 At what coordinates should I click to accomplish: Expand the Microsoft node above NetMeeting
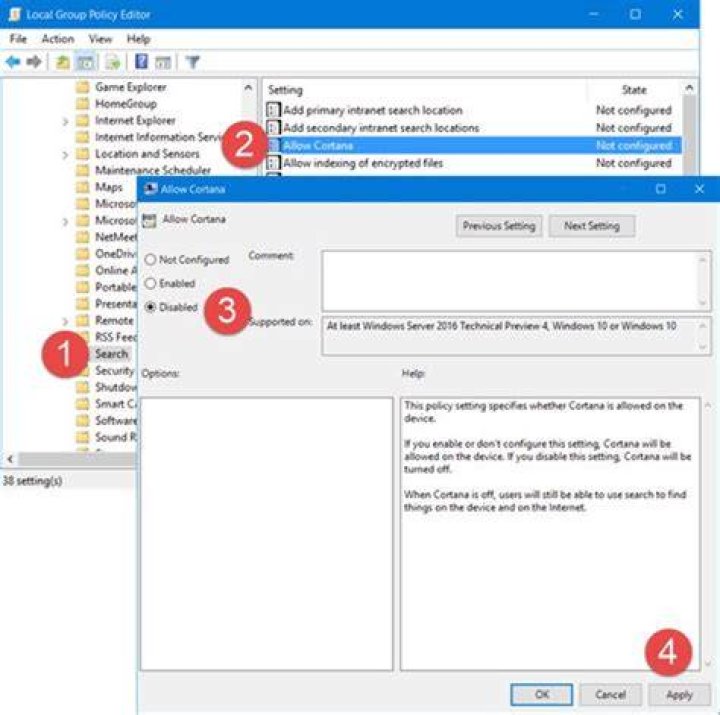click(x=65, y=221)
